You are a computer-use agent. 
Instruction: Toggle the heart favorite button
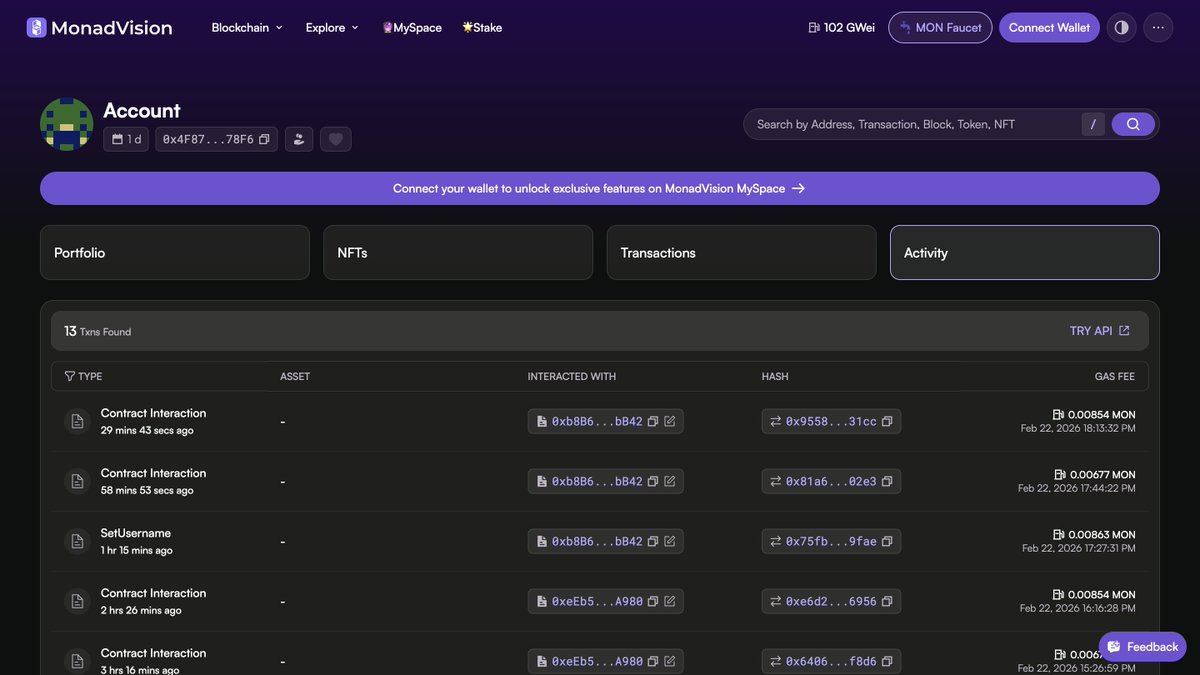tap(335, 139)
